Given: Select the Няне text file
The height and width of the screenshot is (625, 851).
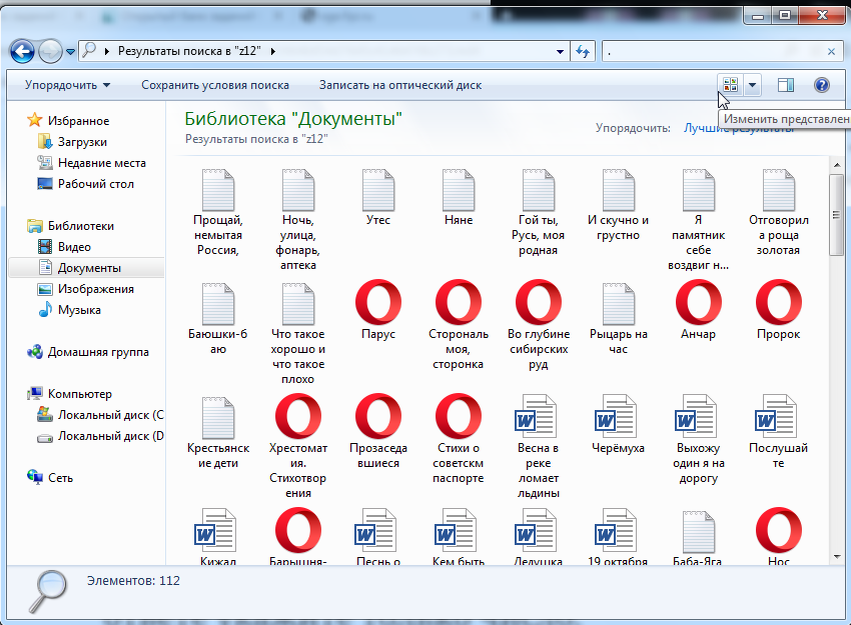Looking at the screenshot, I should [459, 197].
